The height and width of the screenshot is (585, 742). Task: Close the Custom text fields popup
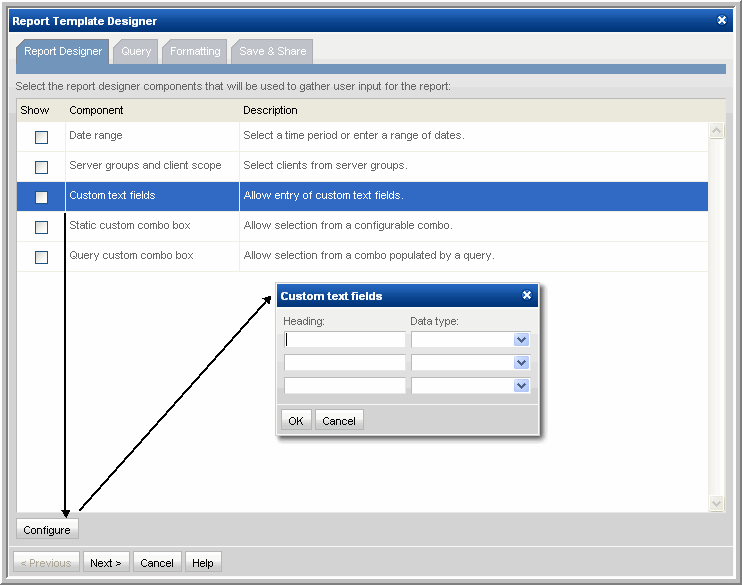point(527,296)
